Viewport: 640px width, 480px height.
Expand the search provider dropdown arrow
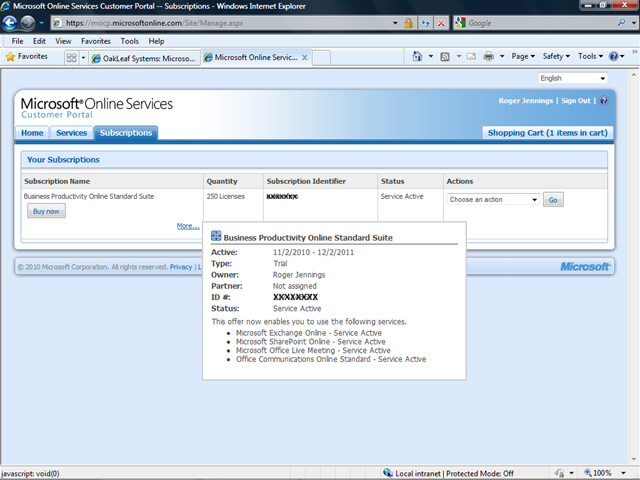[633, 23]
